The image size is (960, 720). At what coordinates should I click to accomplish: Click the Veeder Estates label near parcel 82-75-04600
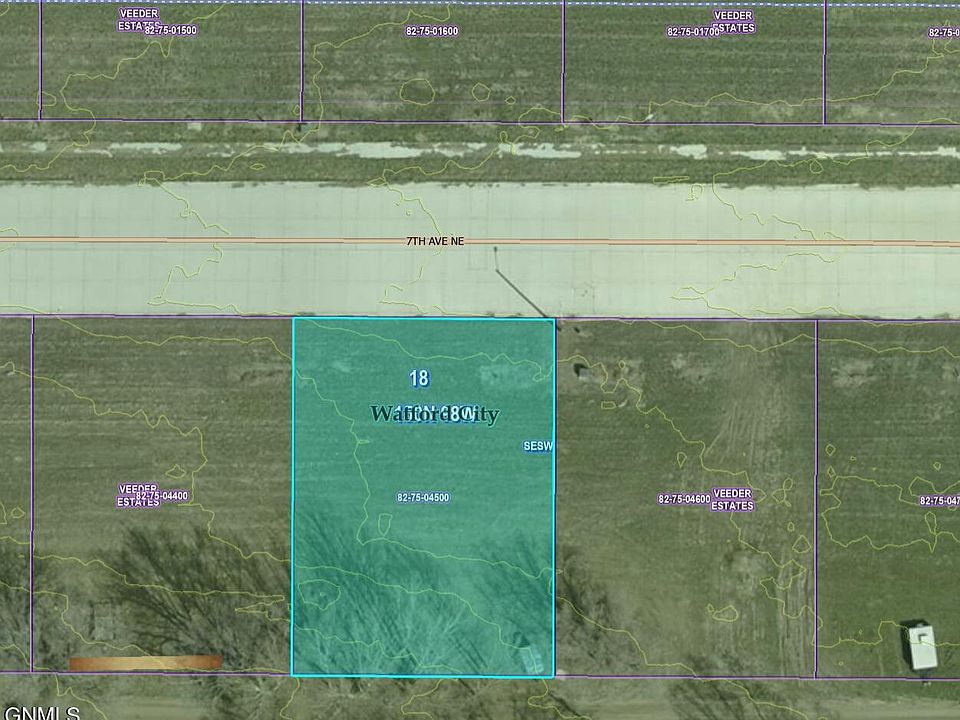pyautogui.click(x=733, y=500)
